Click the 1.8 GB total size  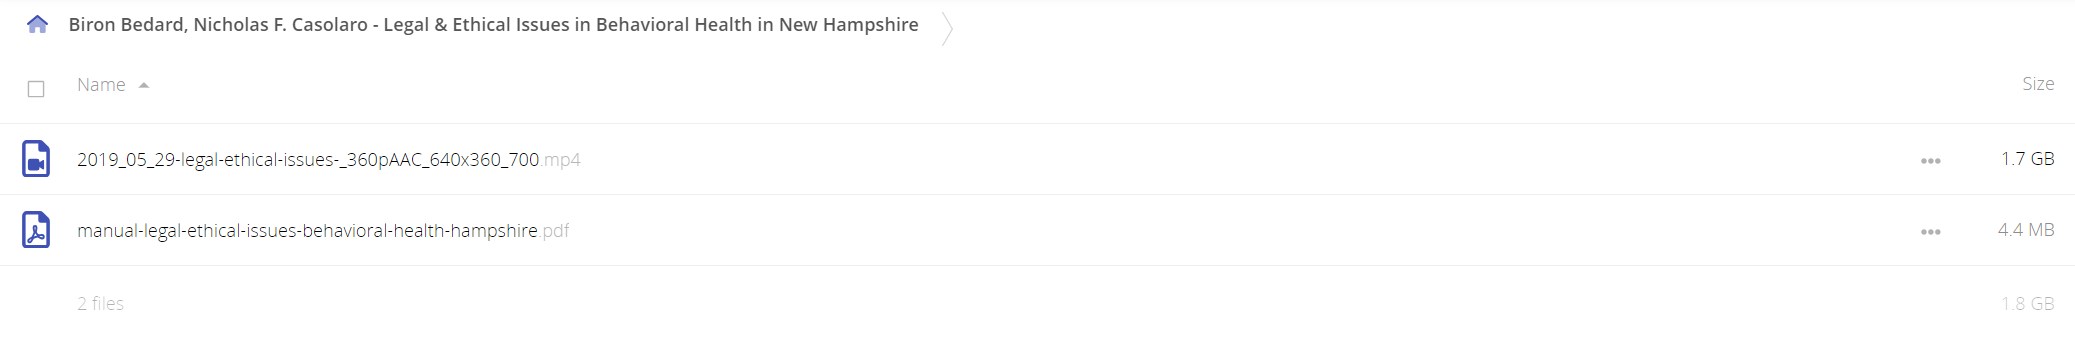coord(2027,303)
